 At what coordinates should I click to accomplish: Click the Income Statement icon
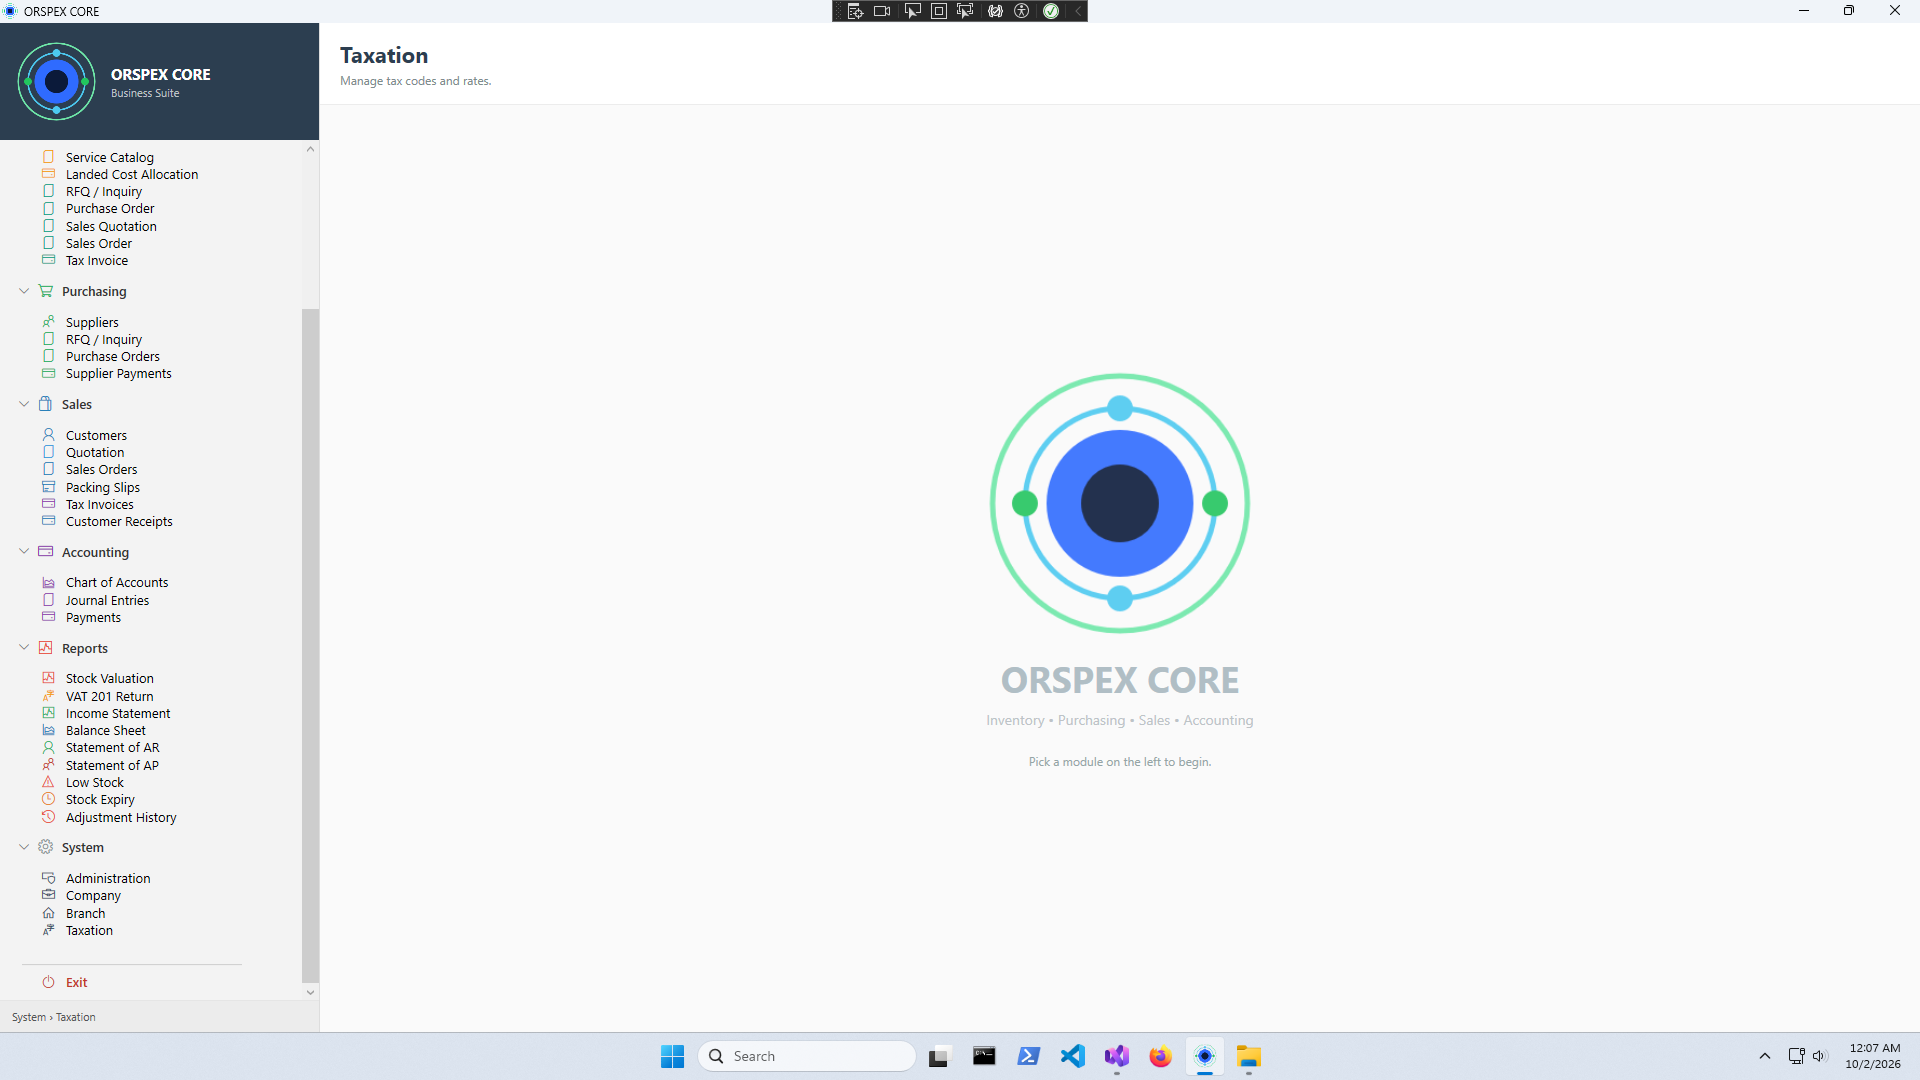tap(48, 713)
